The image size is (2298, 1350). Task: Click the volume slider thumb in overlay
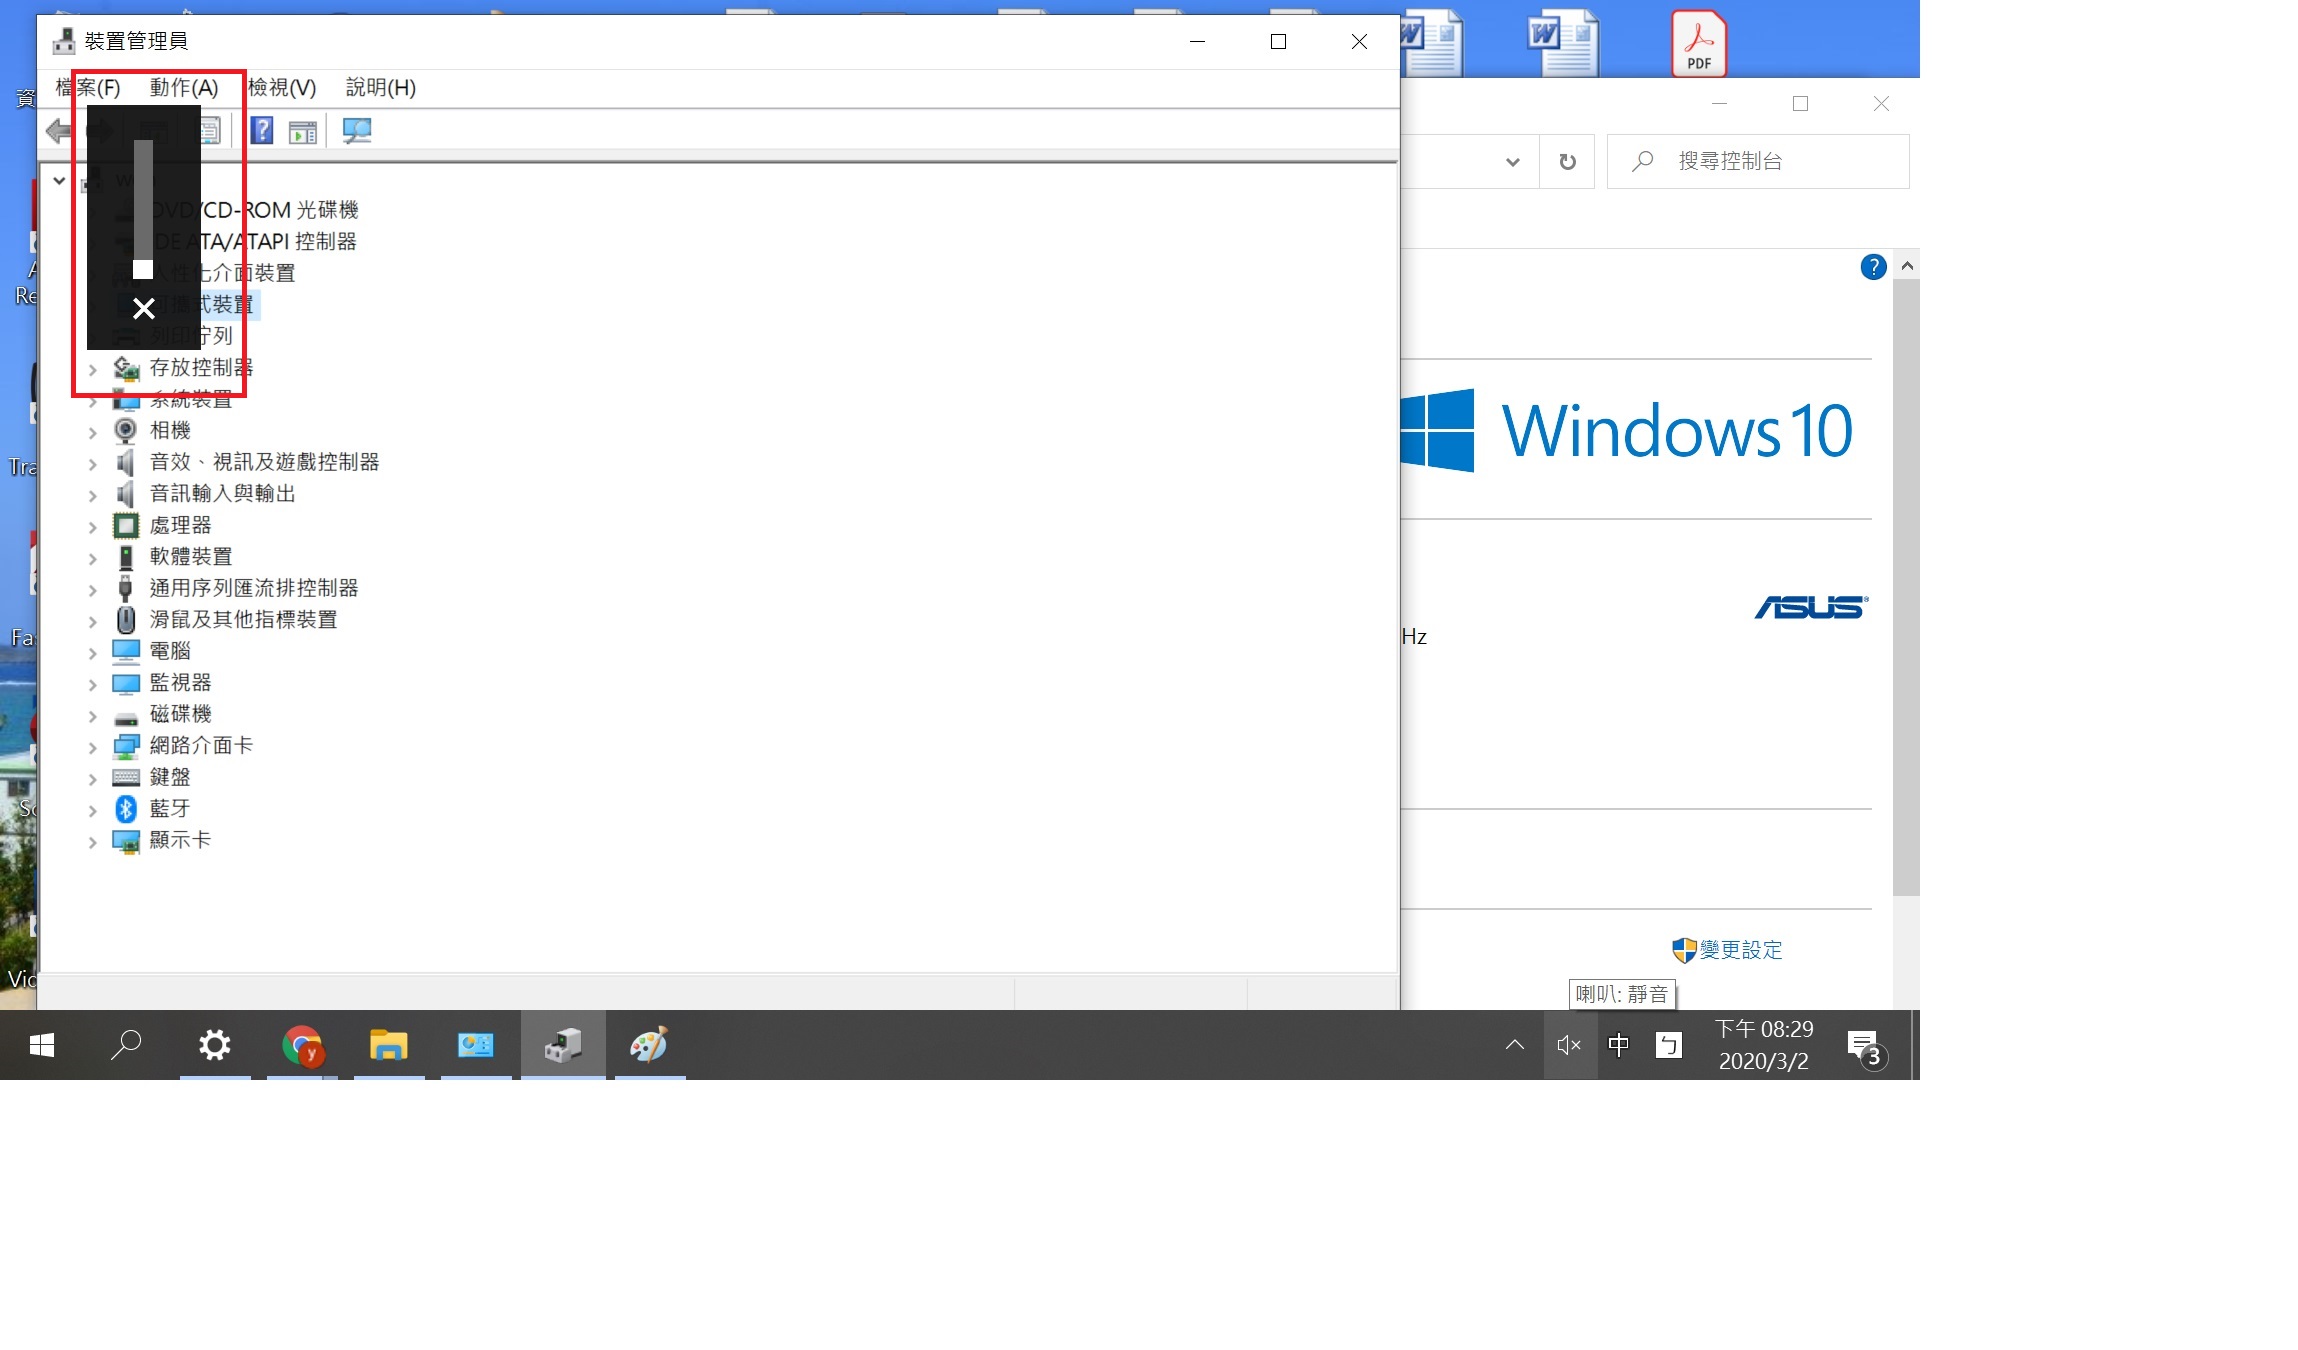(x=143, y=269)
